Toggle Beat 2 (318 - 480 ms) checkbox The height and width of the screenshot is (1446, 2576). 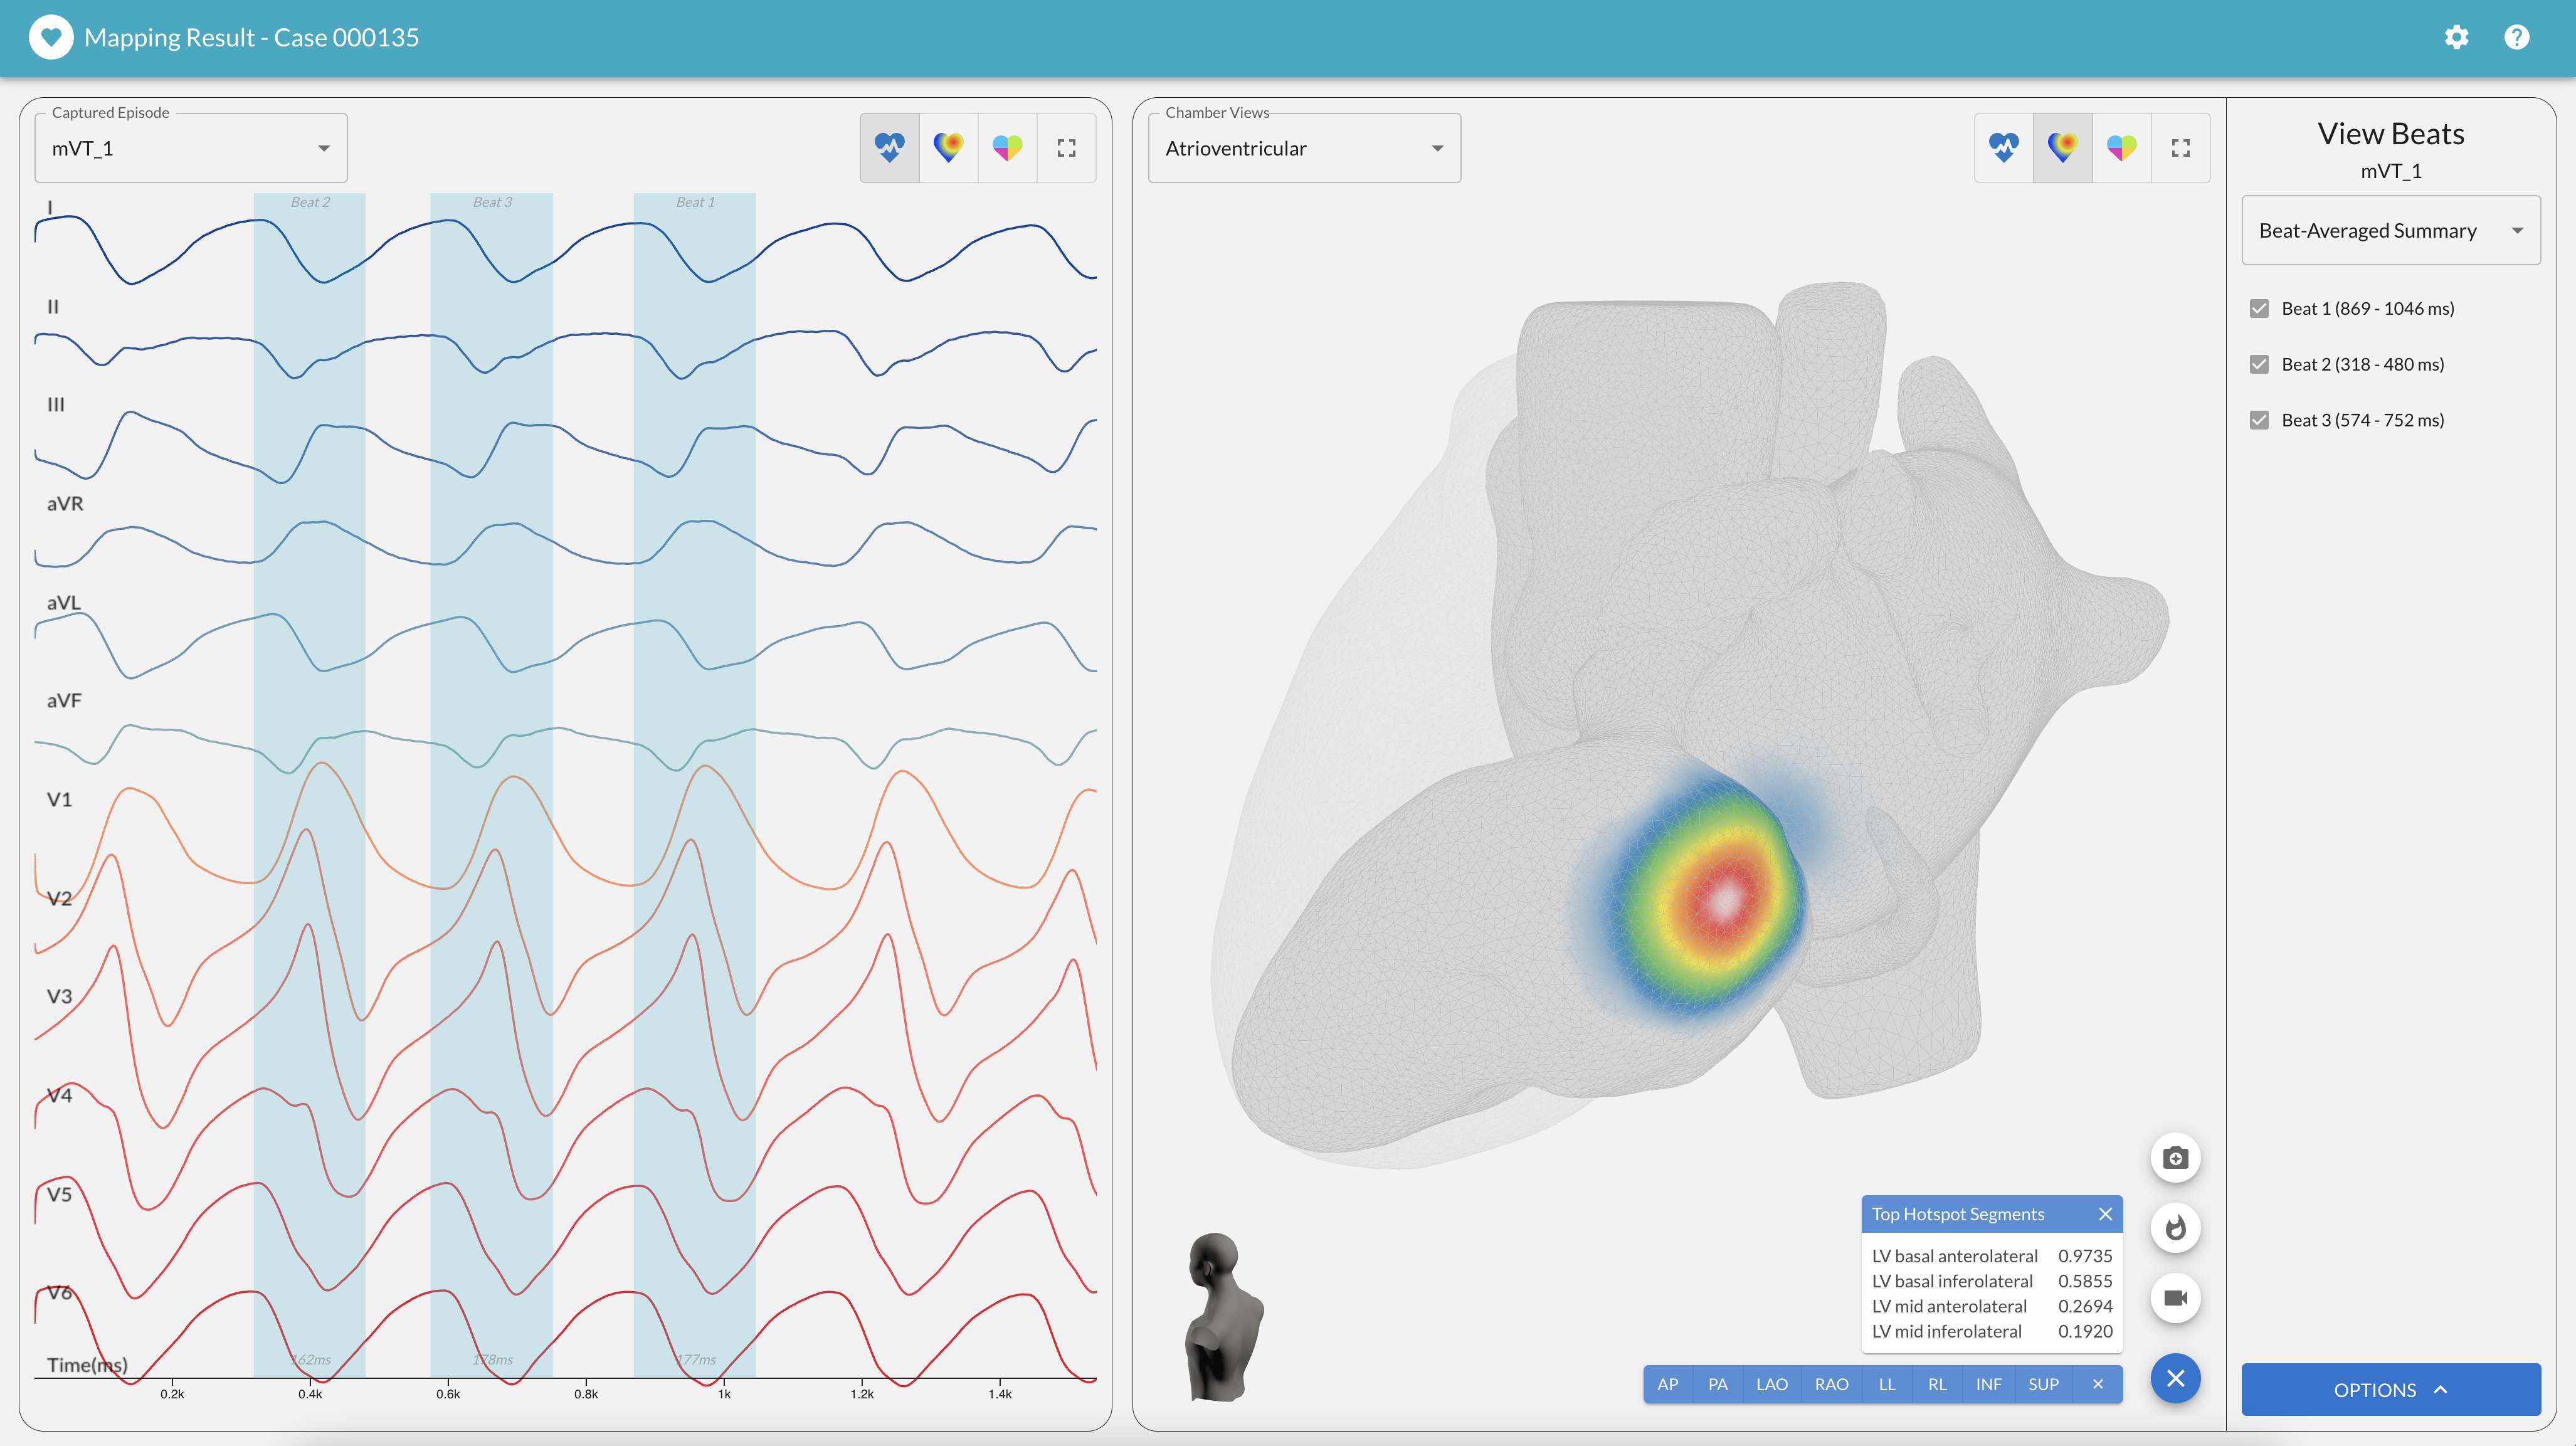(x=2259, y=365)
